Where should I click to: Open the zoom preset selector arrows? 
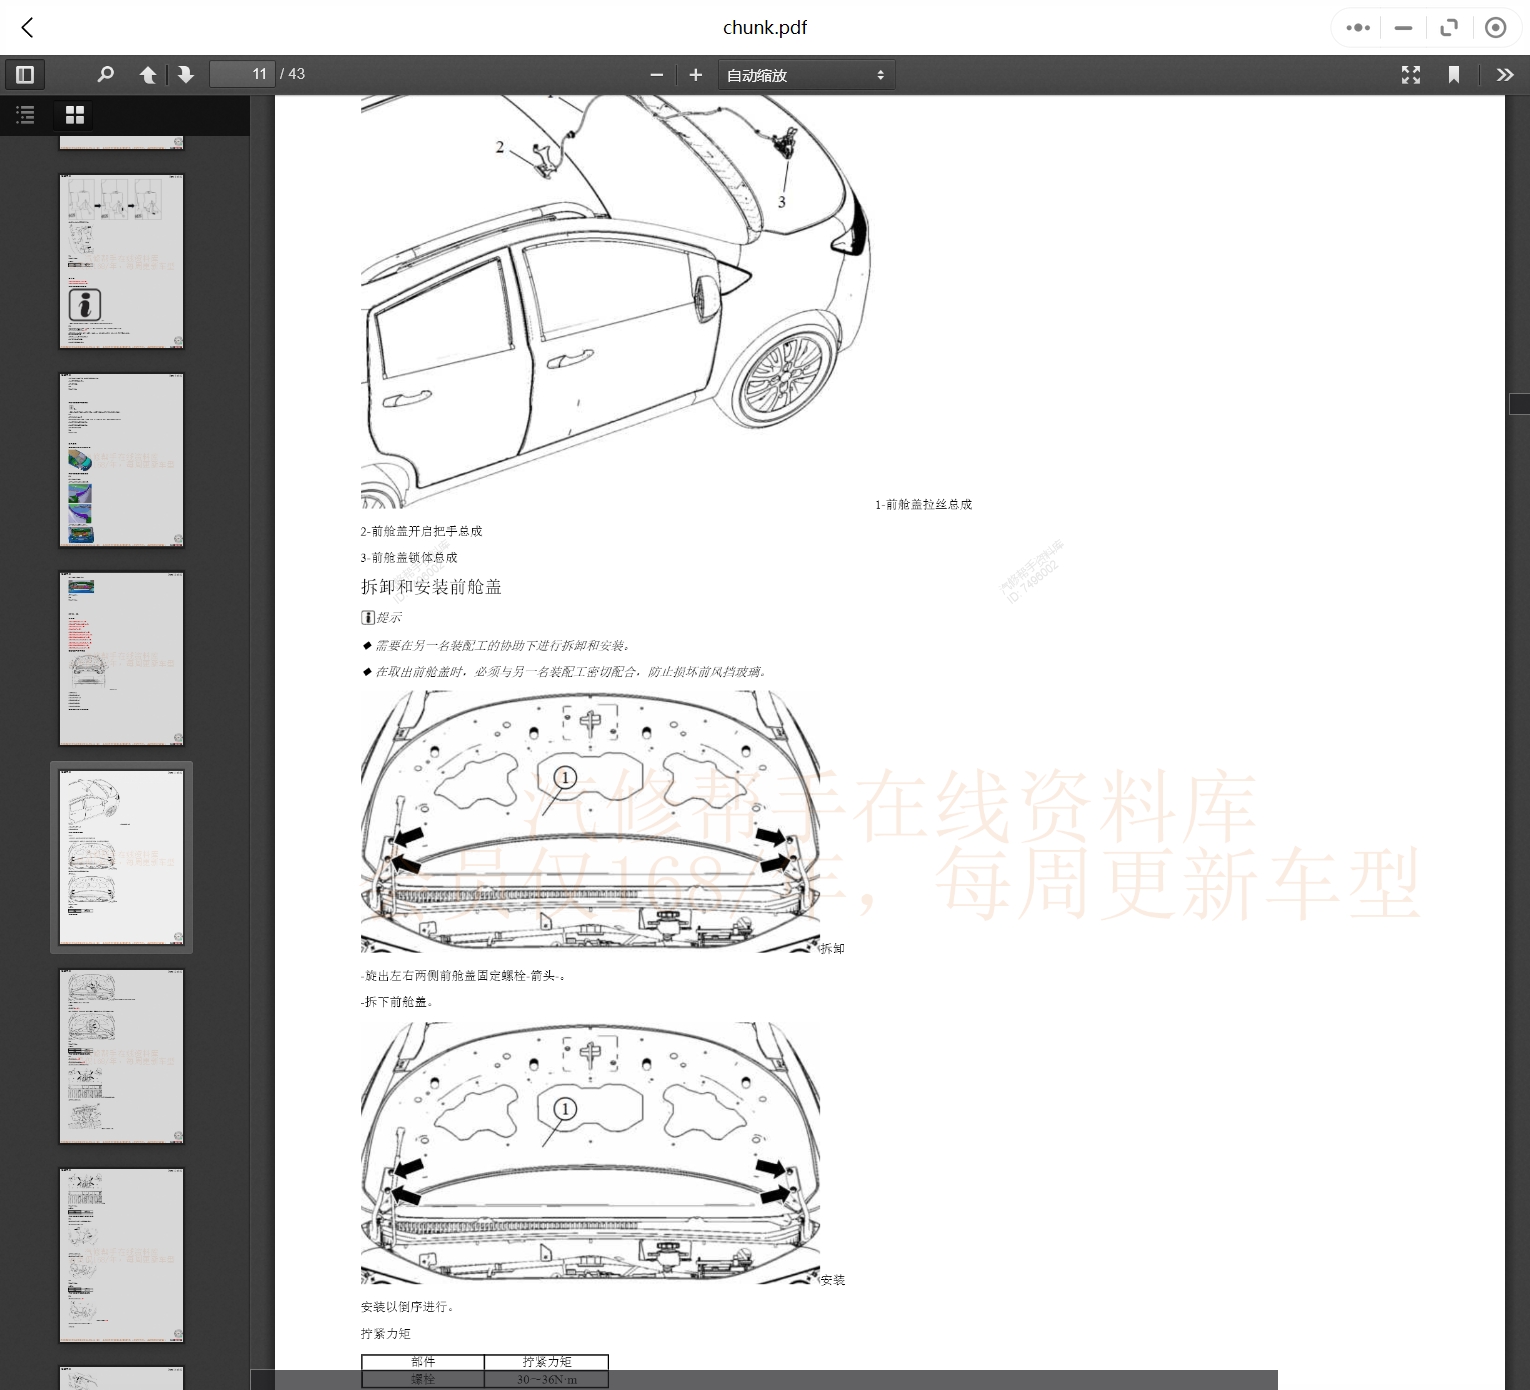[879, 74]
